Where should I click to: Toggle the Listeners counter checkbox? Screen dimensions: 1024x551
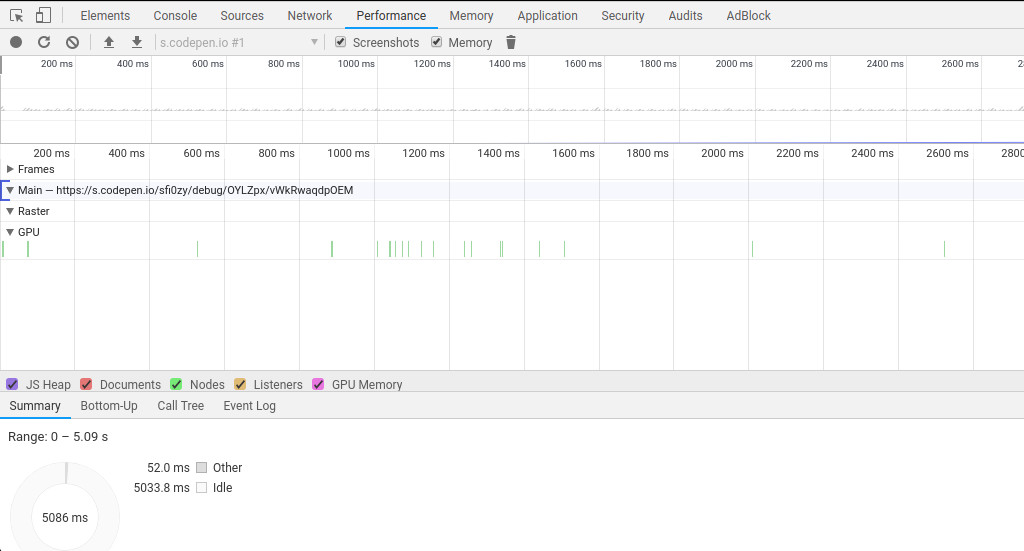click(240, 384)
